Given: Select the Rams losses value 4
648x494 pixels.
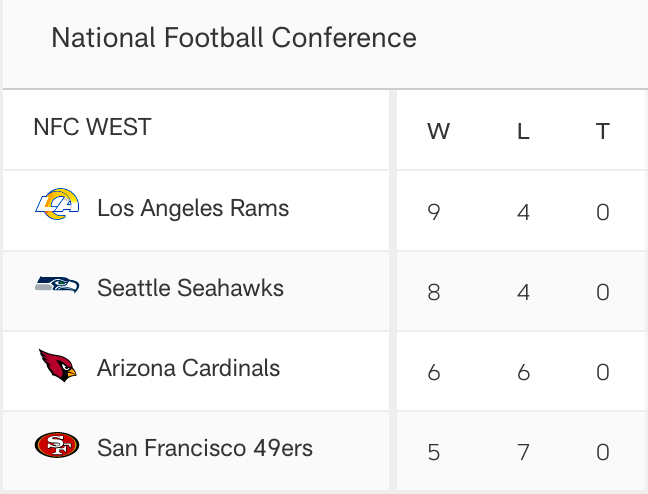Looking at the screenshot, I should pyautogui.click(x=523, y=212).
